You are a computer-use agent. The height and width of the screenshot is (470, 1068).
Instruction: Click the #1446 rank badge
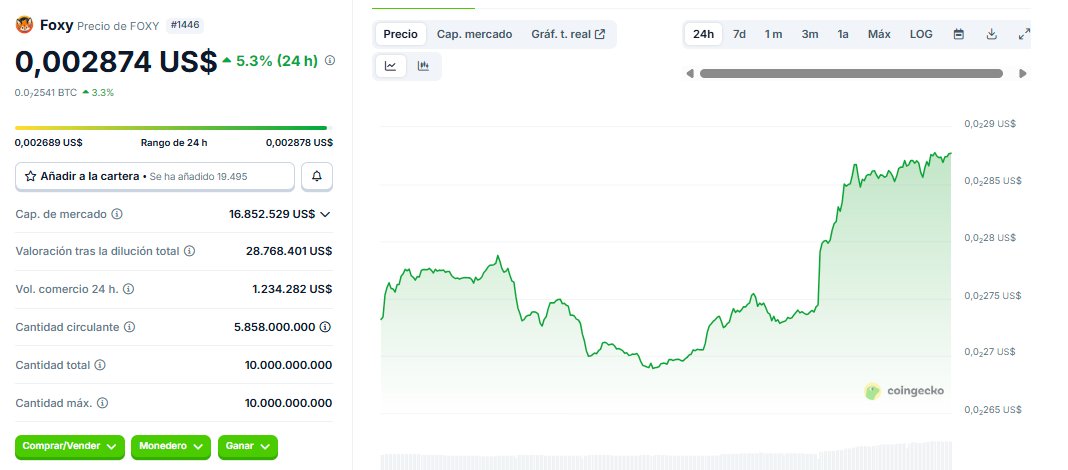point(185,25)
